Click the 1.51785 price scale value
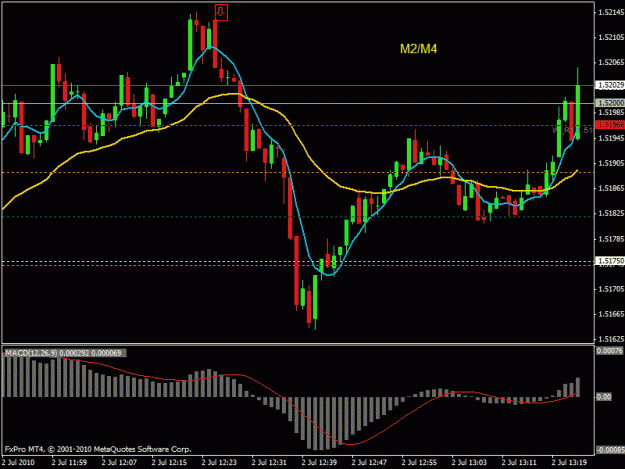This screenshot has height=469, width=625. [x=611, y=239]
